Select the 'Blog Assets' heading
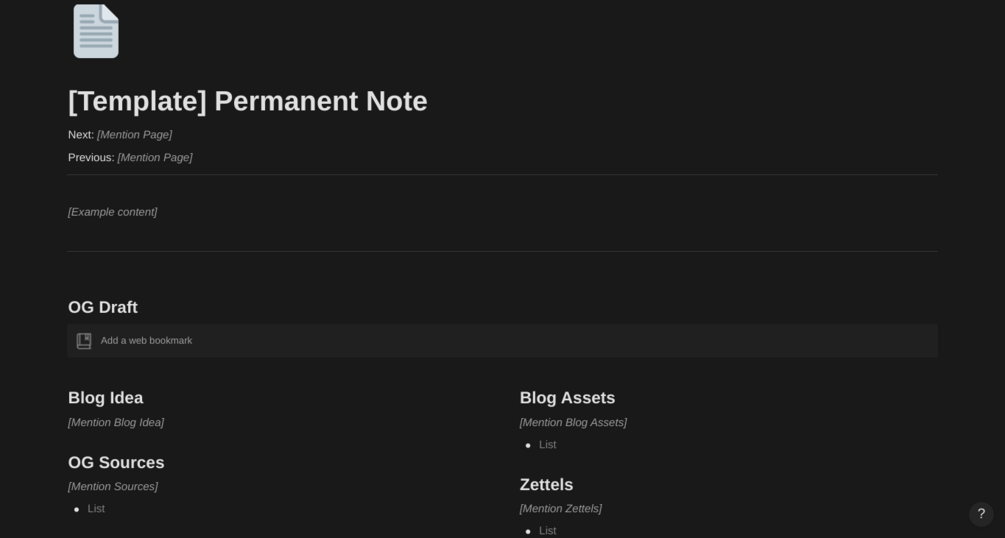The height and width of the screenshot is (538, 1005). click(x=567, y=398)
